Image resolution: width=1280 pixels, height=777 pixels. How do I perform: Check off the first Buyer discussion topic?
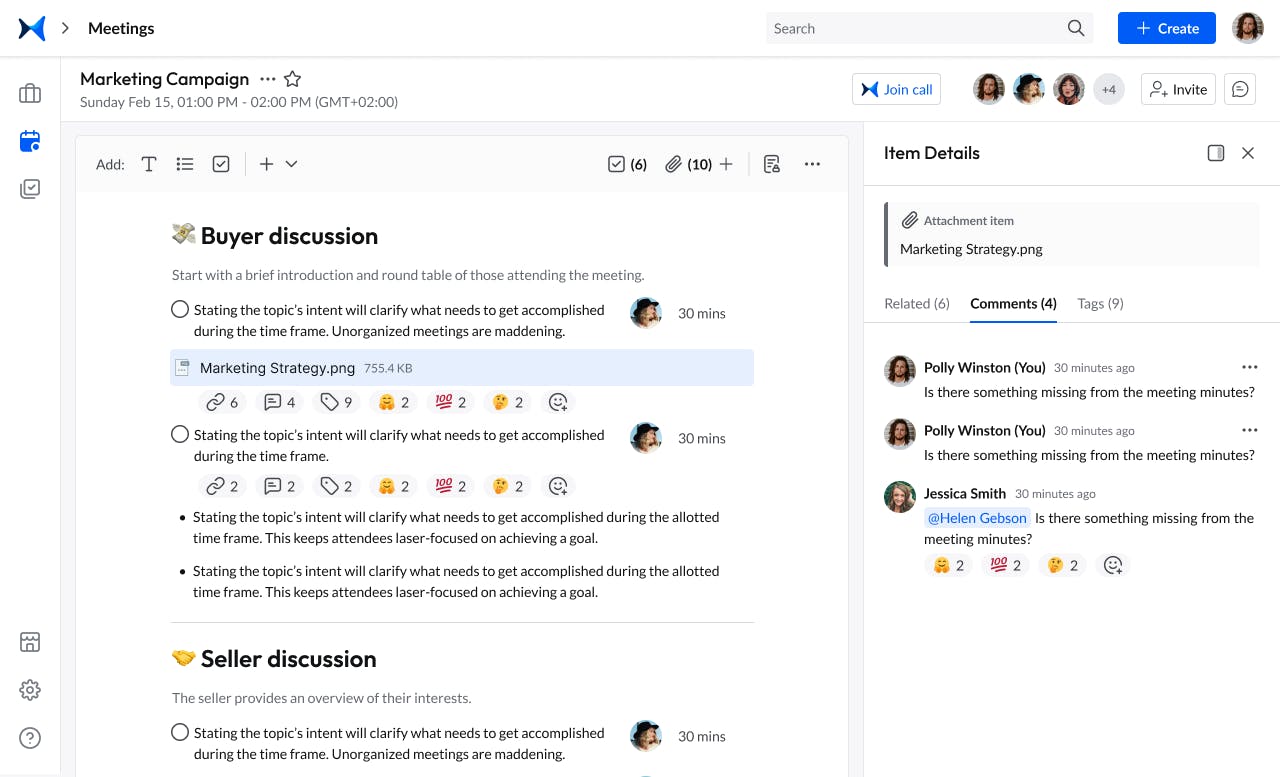pyautogui.click(x=180, y=308)
